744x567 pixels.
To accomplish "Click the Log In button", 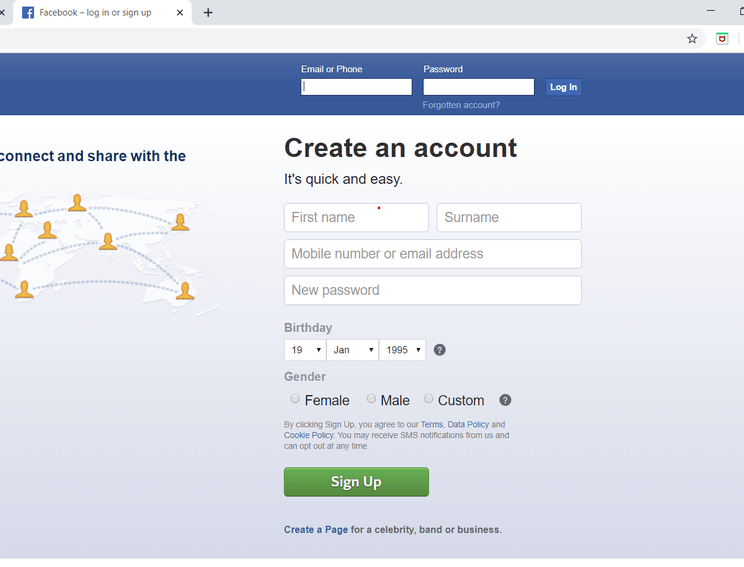I will (563, 87).
